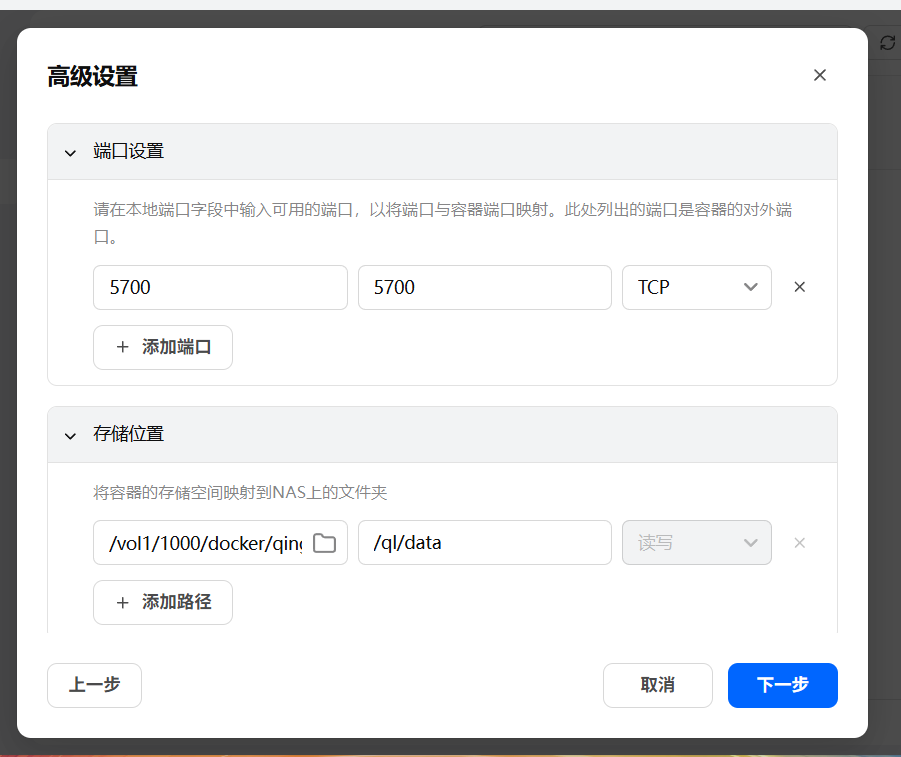Close the 高级设置 dialog with the X
The image size is (901, 757).
820,75
